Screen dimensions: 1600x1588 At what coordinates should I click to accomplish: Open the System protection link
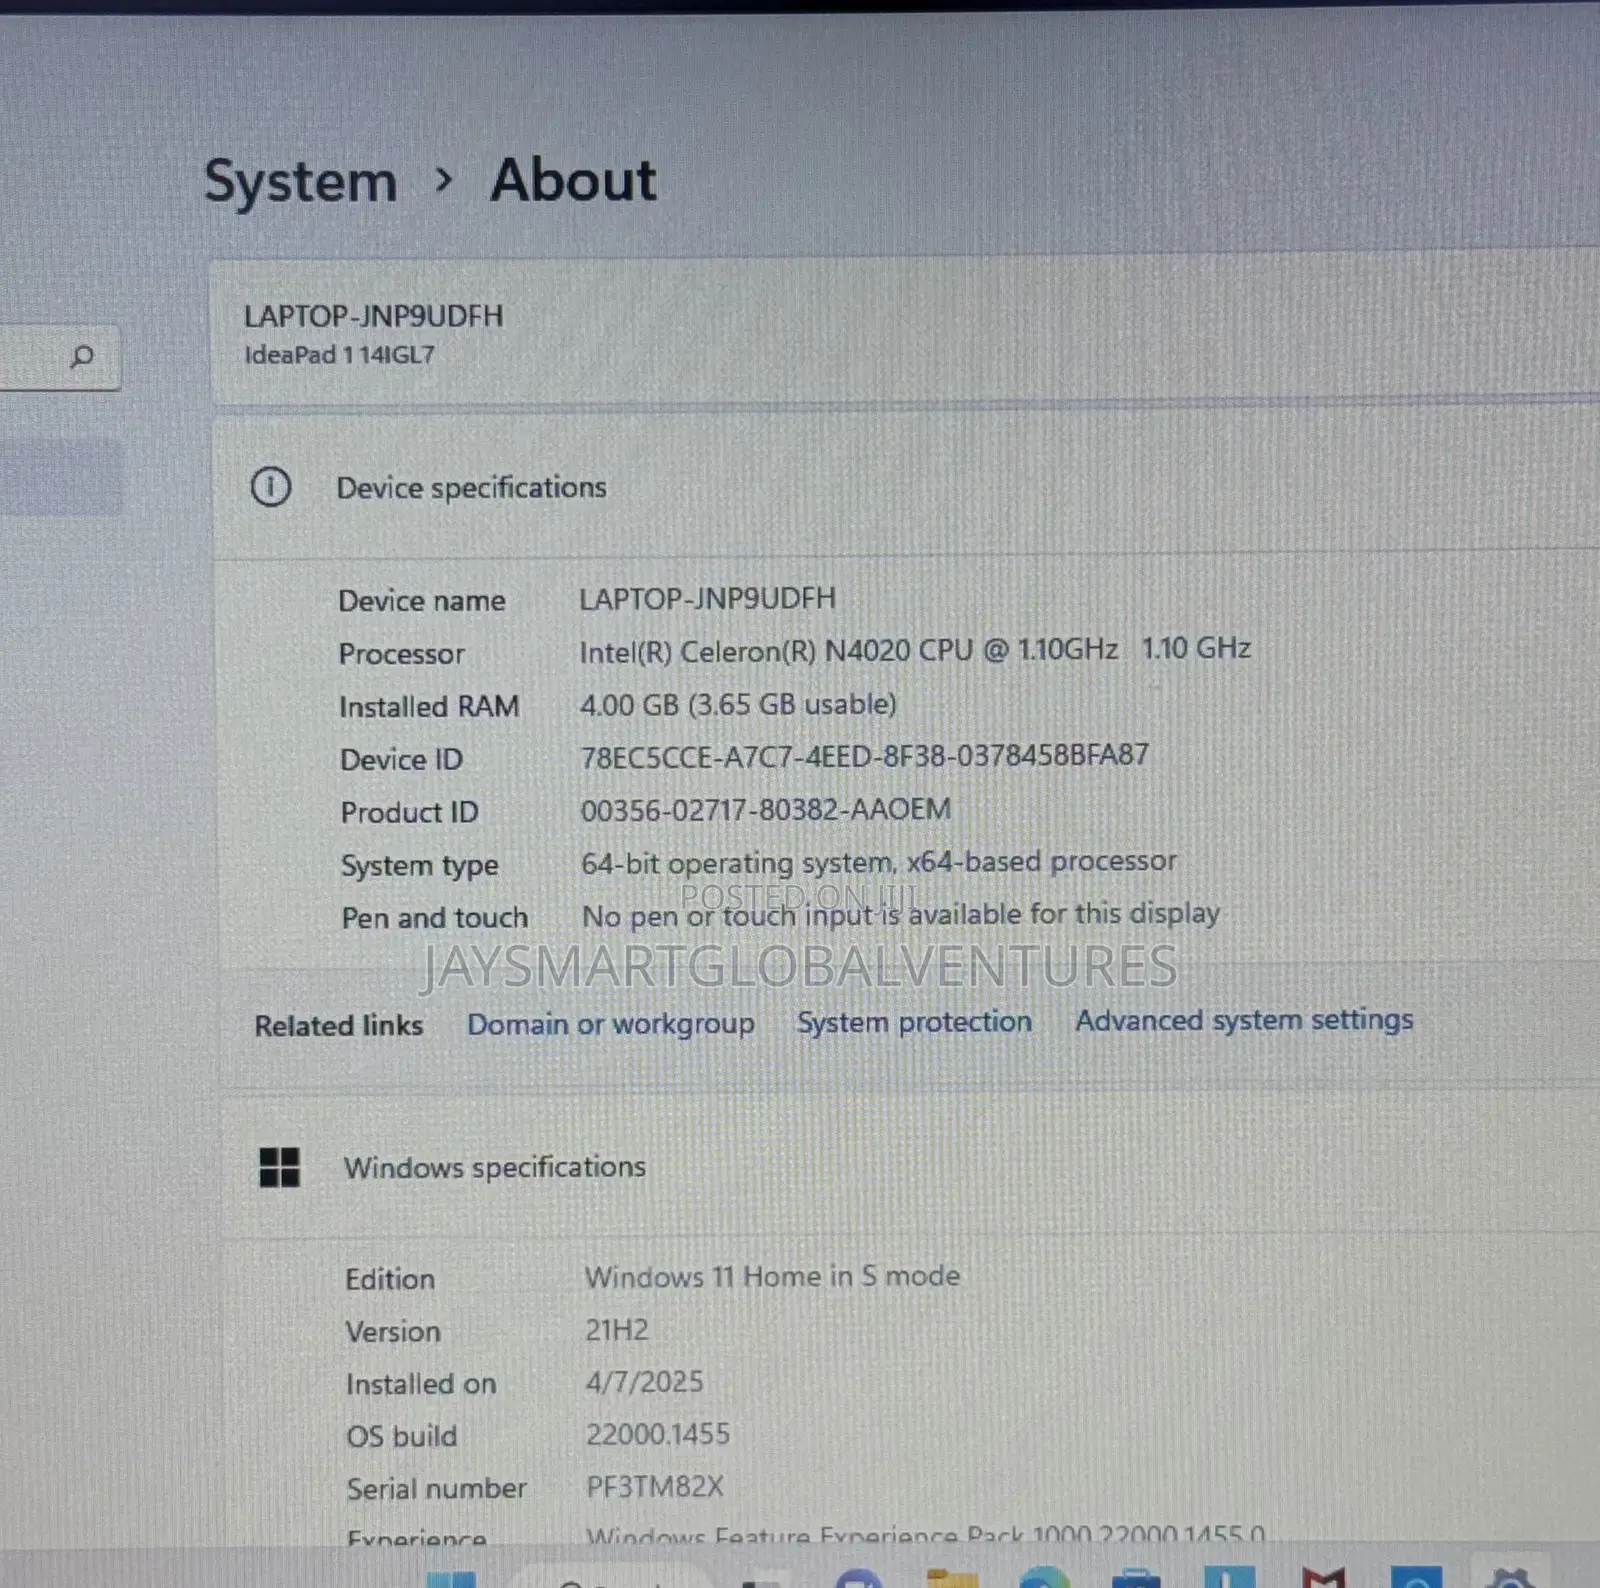[x=914, y=1022]
